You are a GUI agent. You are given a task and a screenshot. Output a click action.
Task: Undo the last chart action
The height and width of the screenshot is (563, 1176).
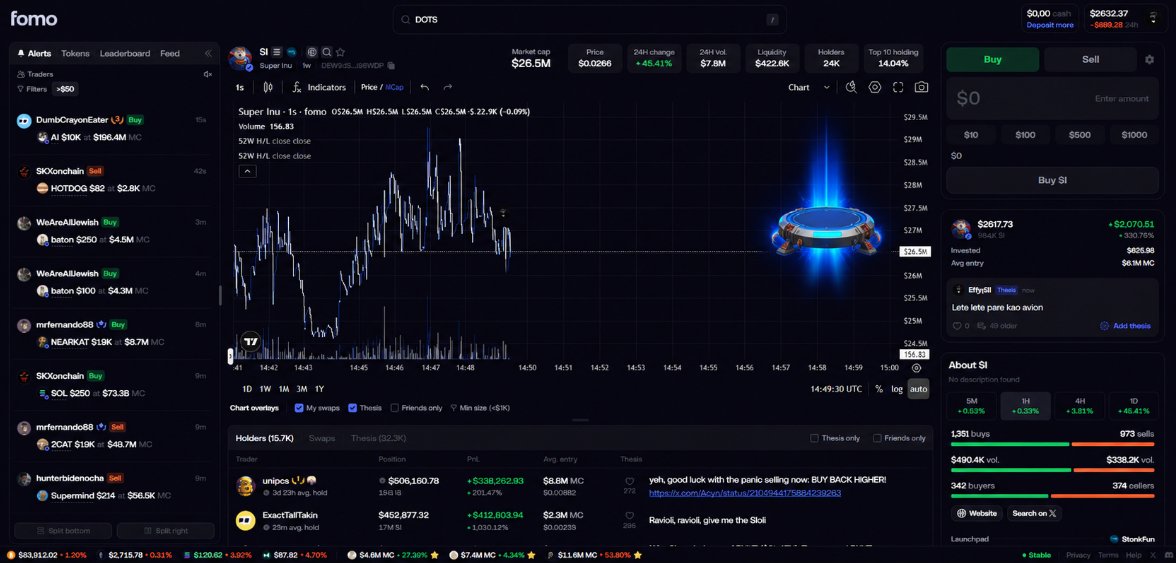[424, 87]
